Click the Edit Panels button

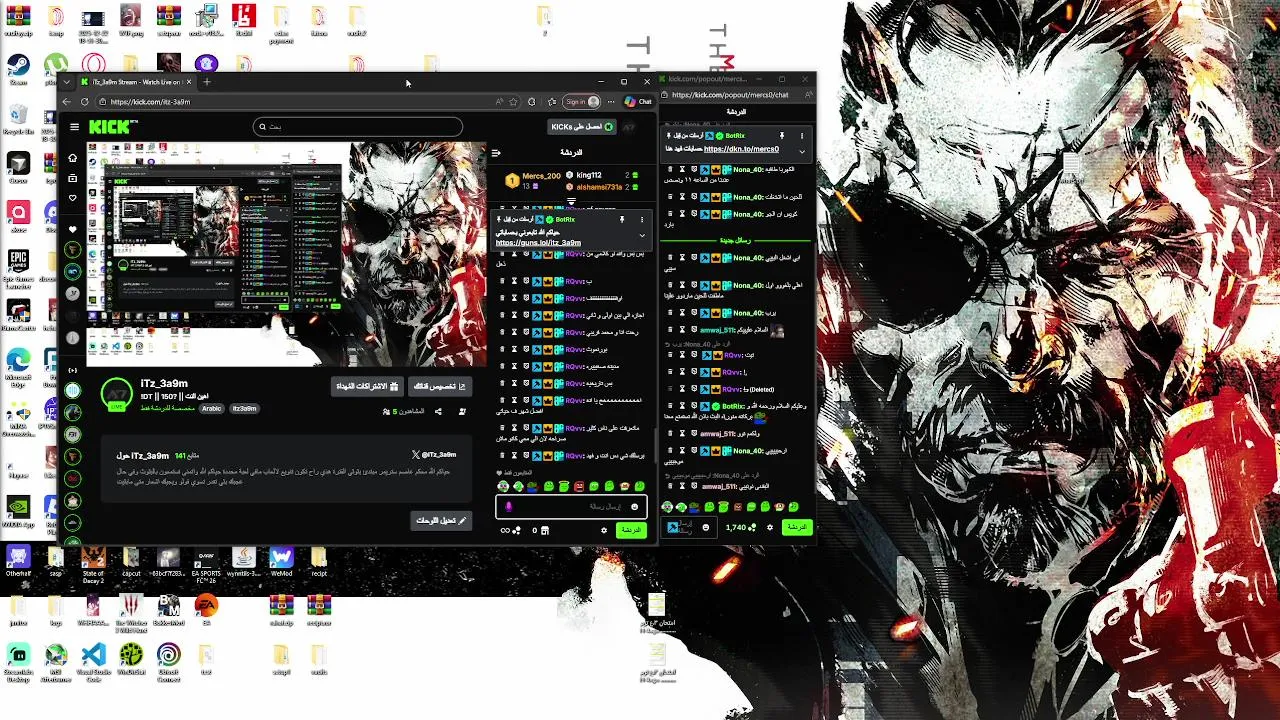(441, 520)
